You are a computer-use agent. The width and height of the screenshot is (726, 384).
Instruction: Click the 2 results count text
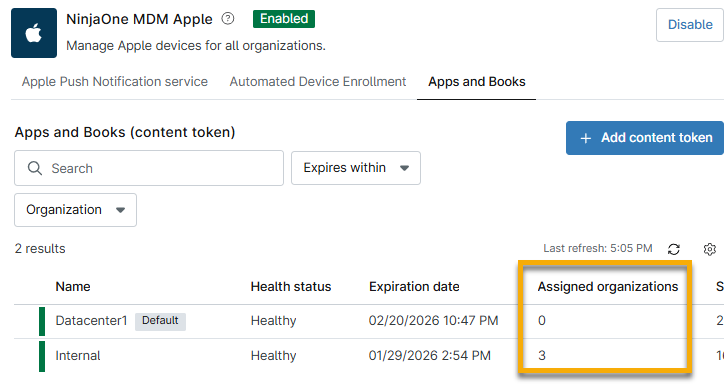point(40,249)
